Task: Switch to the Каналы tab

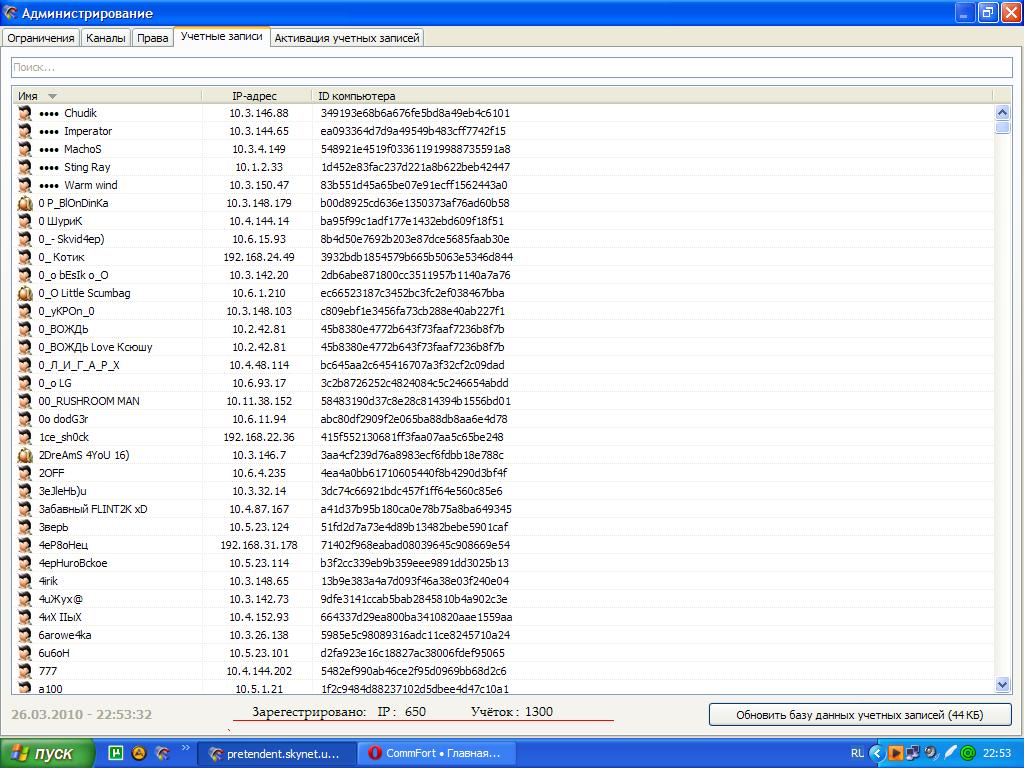Action: [x=106, y=38]
